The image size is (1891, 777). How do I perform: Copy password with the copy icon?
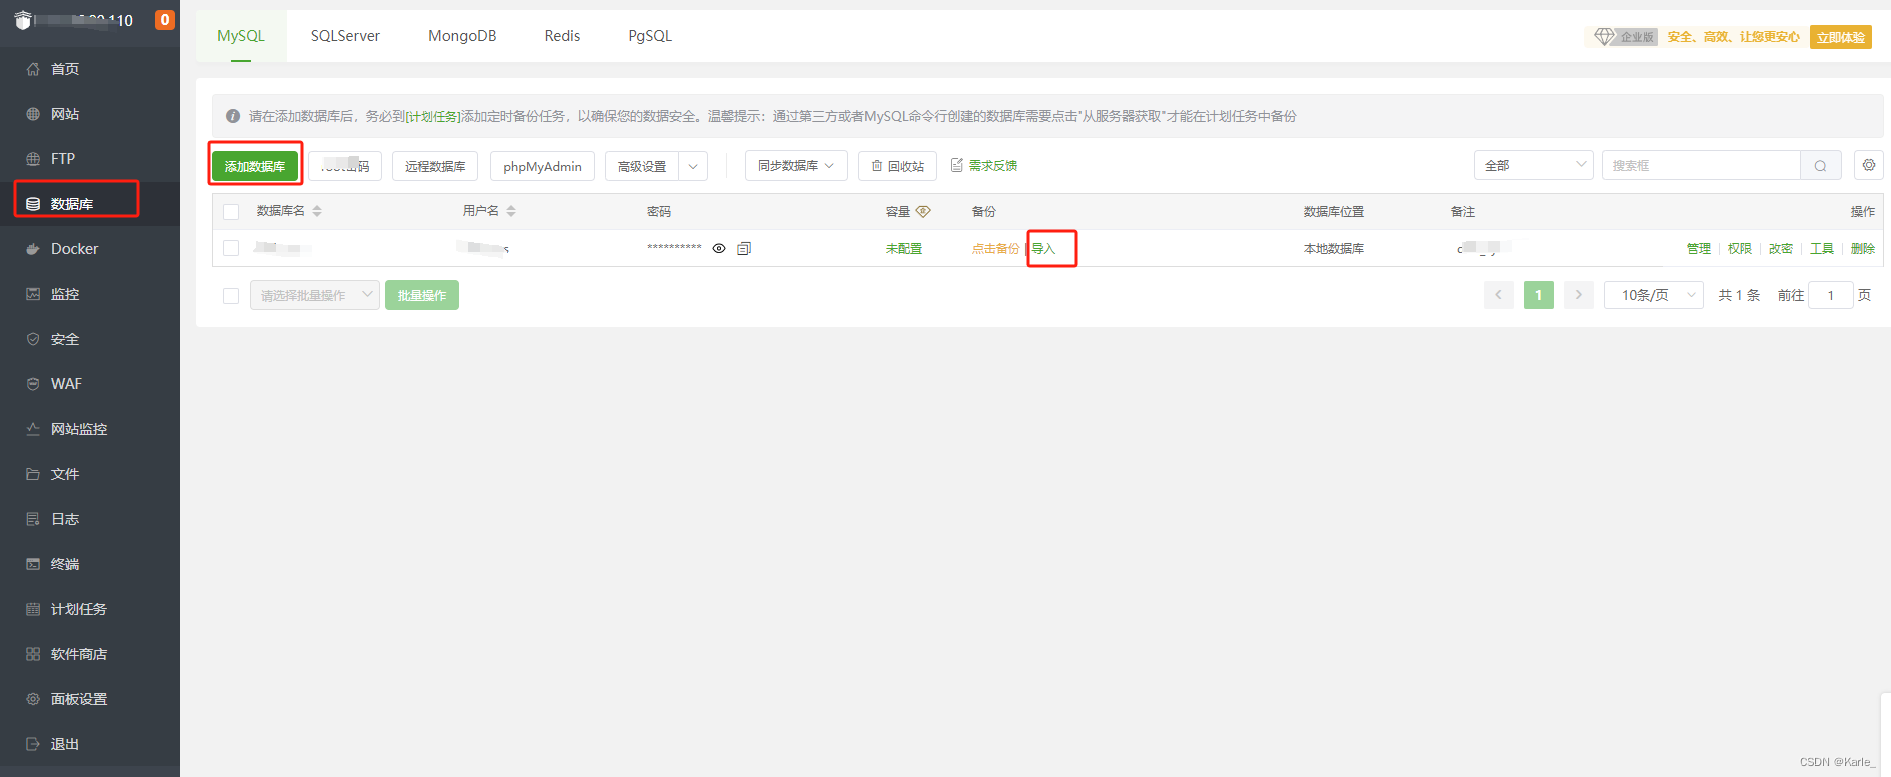[x=744, y=248]
